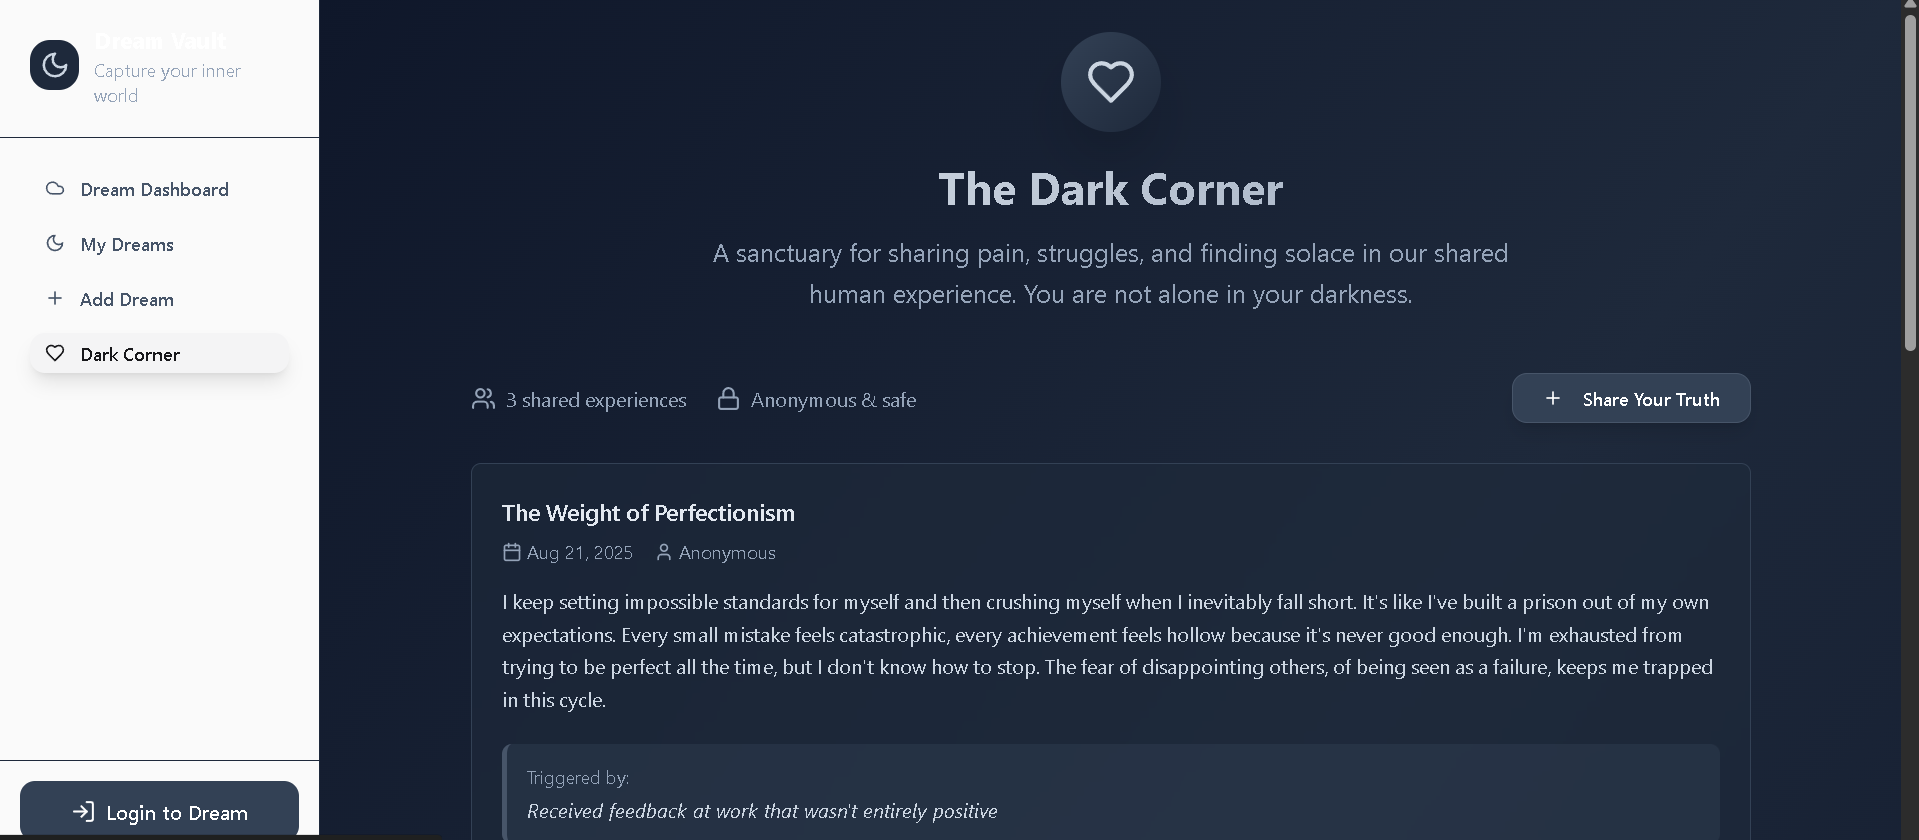The image size is (1919, 840).
Task: Click the calendar icon next to Aug 21, 2025
Action: point(512,553)
